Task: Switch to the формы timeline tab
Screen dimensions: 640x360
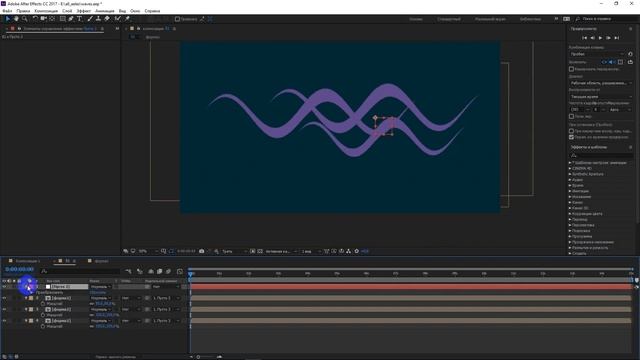Action: [x=101, y=261]
